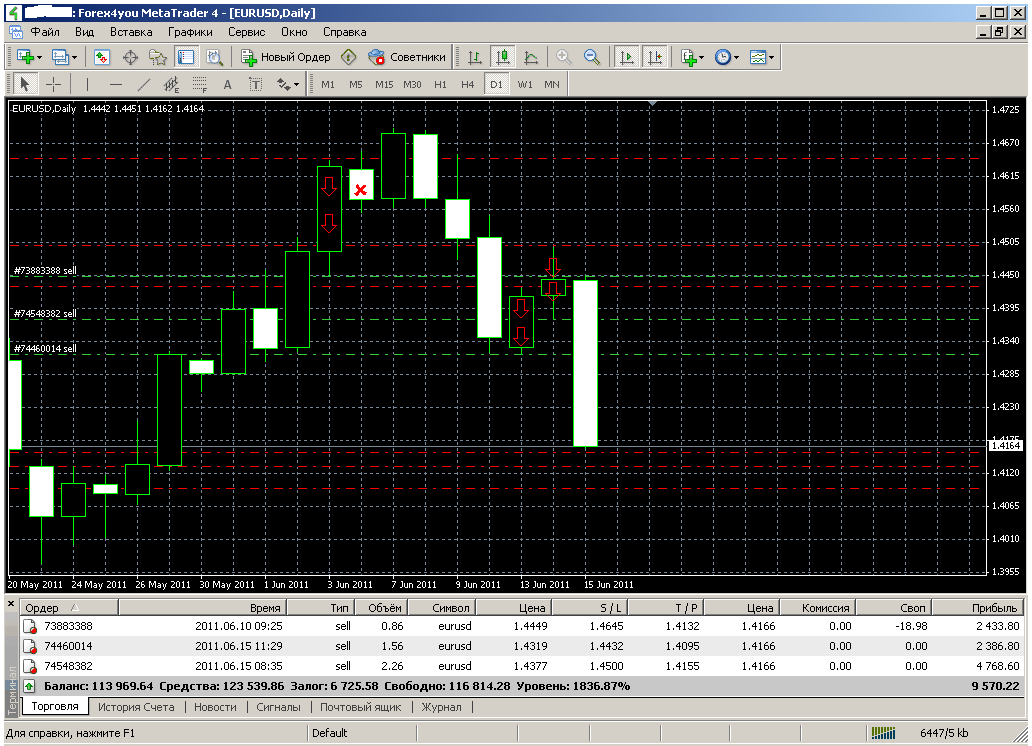
Task: Select the H4 timeframe
Action: [x=467, y=84]
